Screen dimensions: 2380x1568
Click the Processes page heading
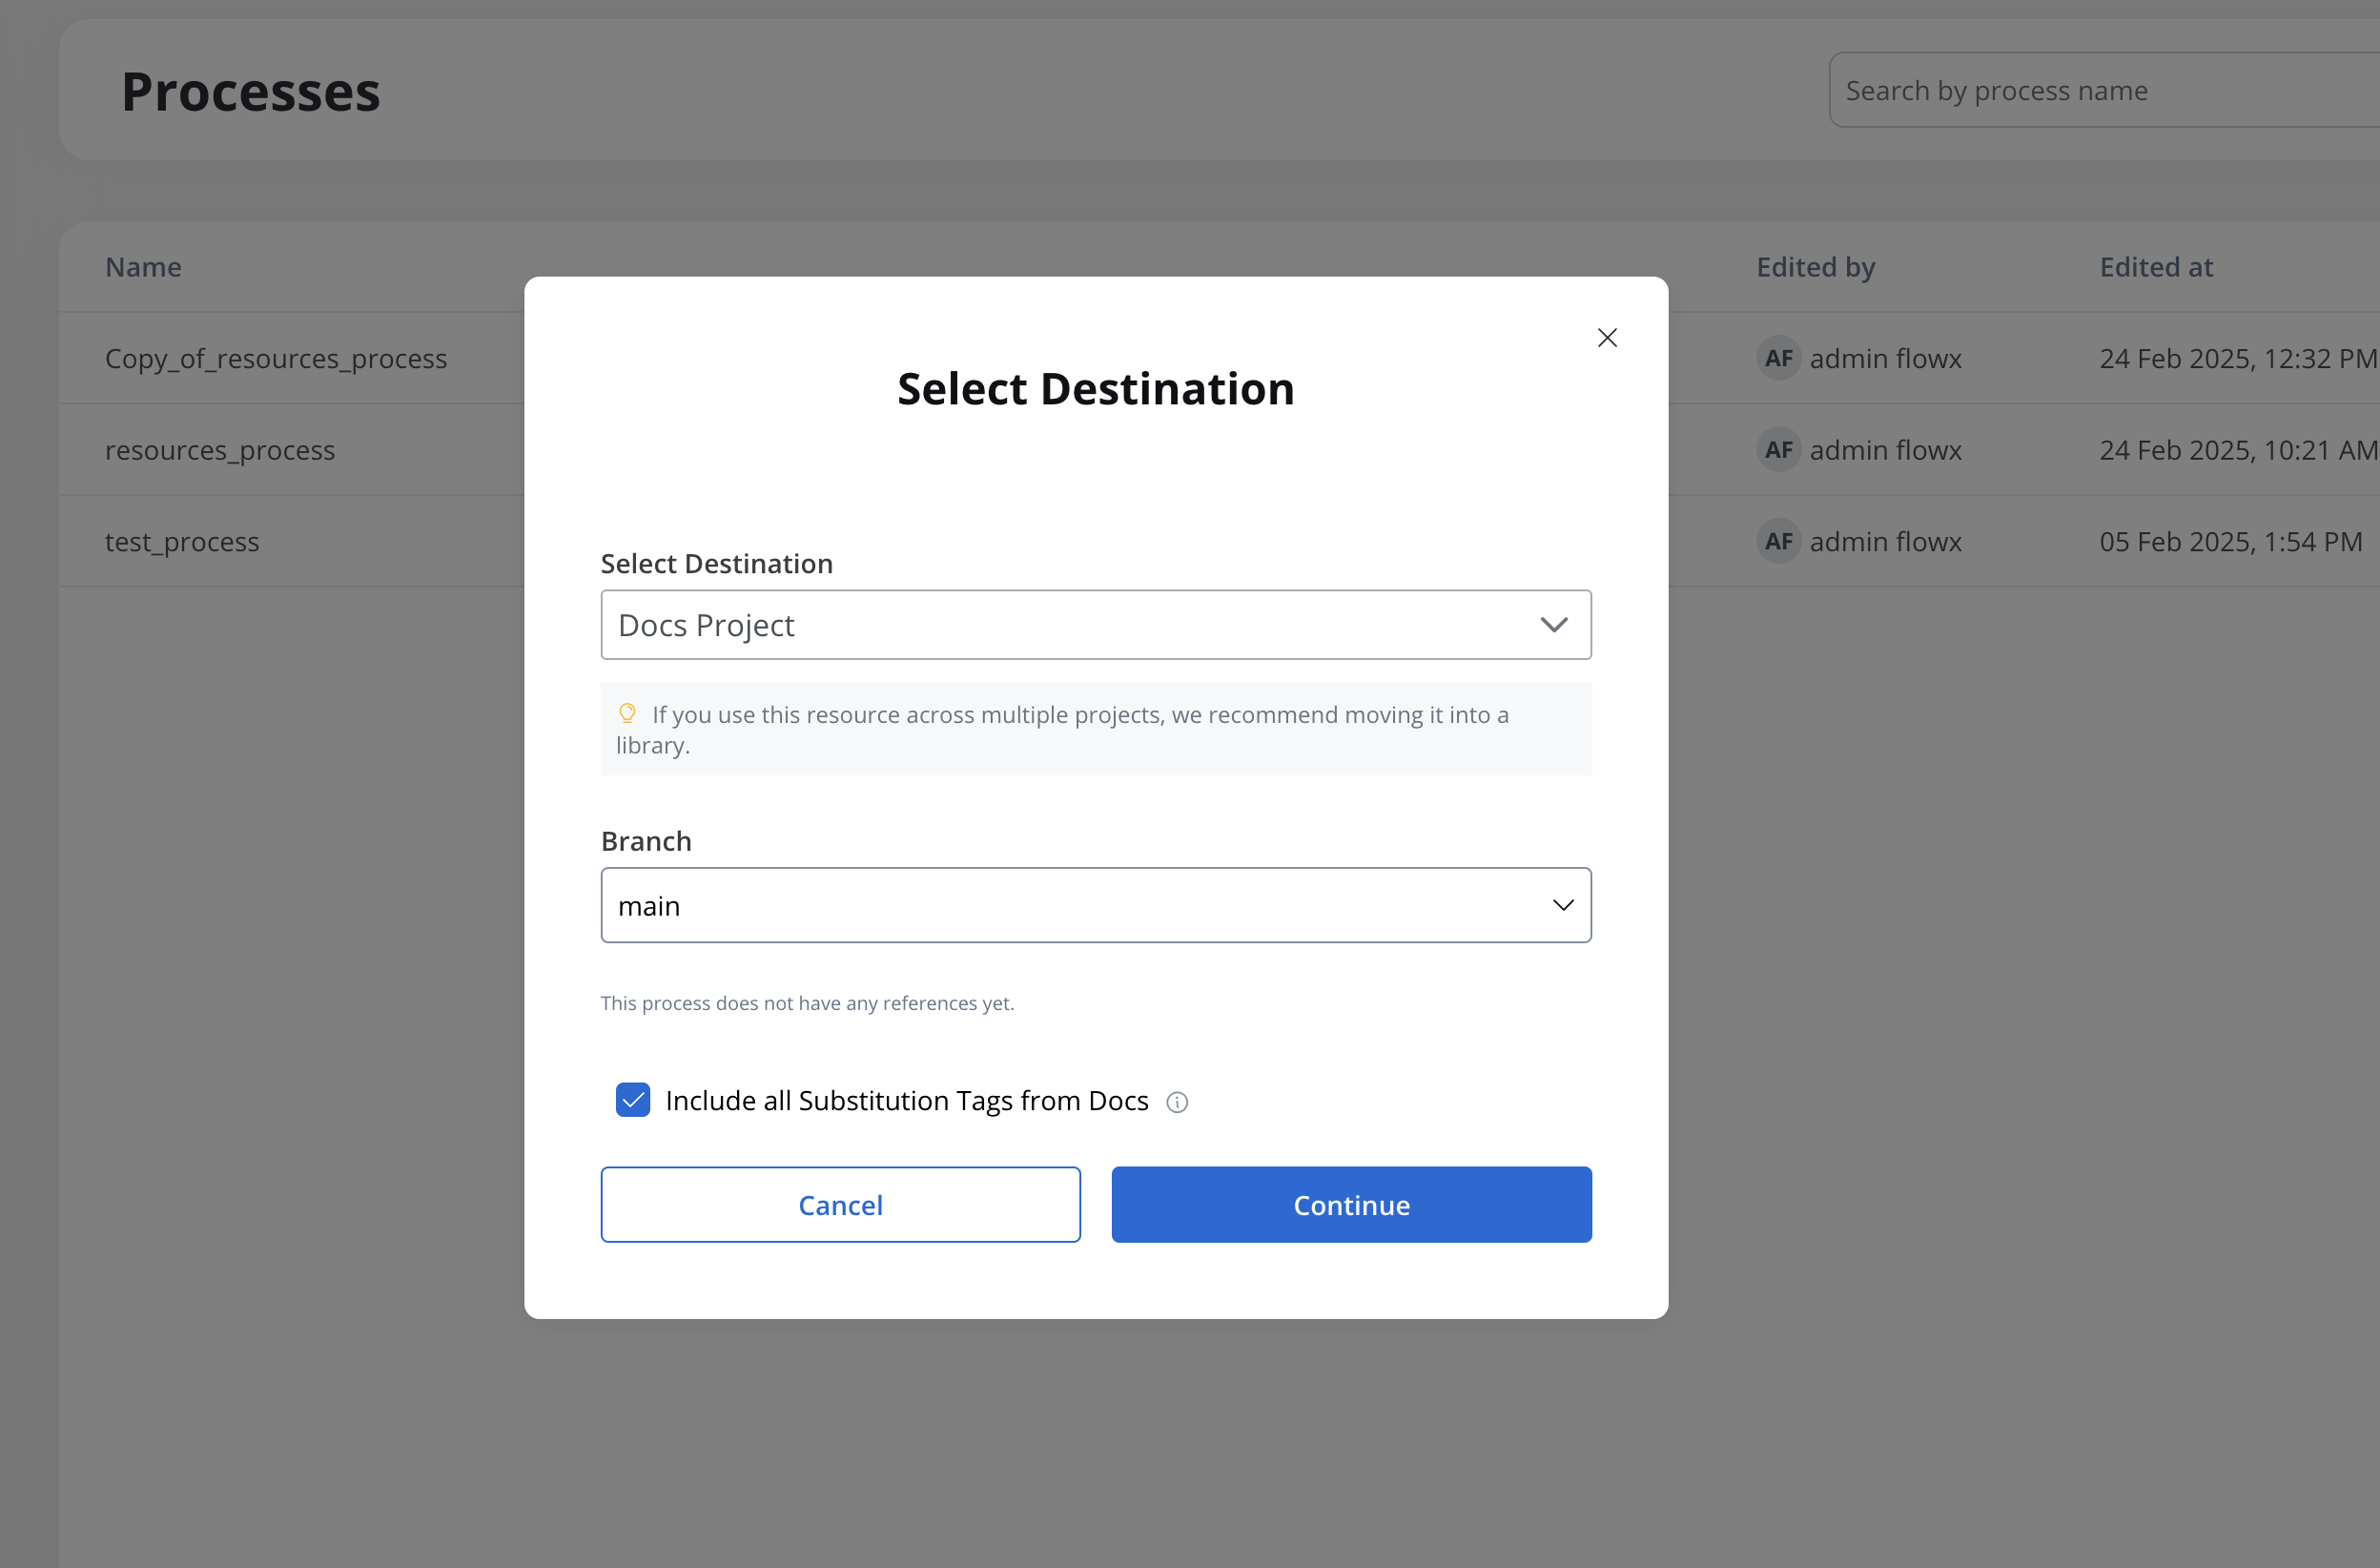(x=251, y=91)
